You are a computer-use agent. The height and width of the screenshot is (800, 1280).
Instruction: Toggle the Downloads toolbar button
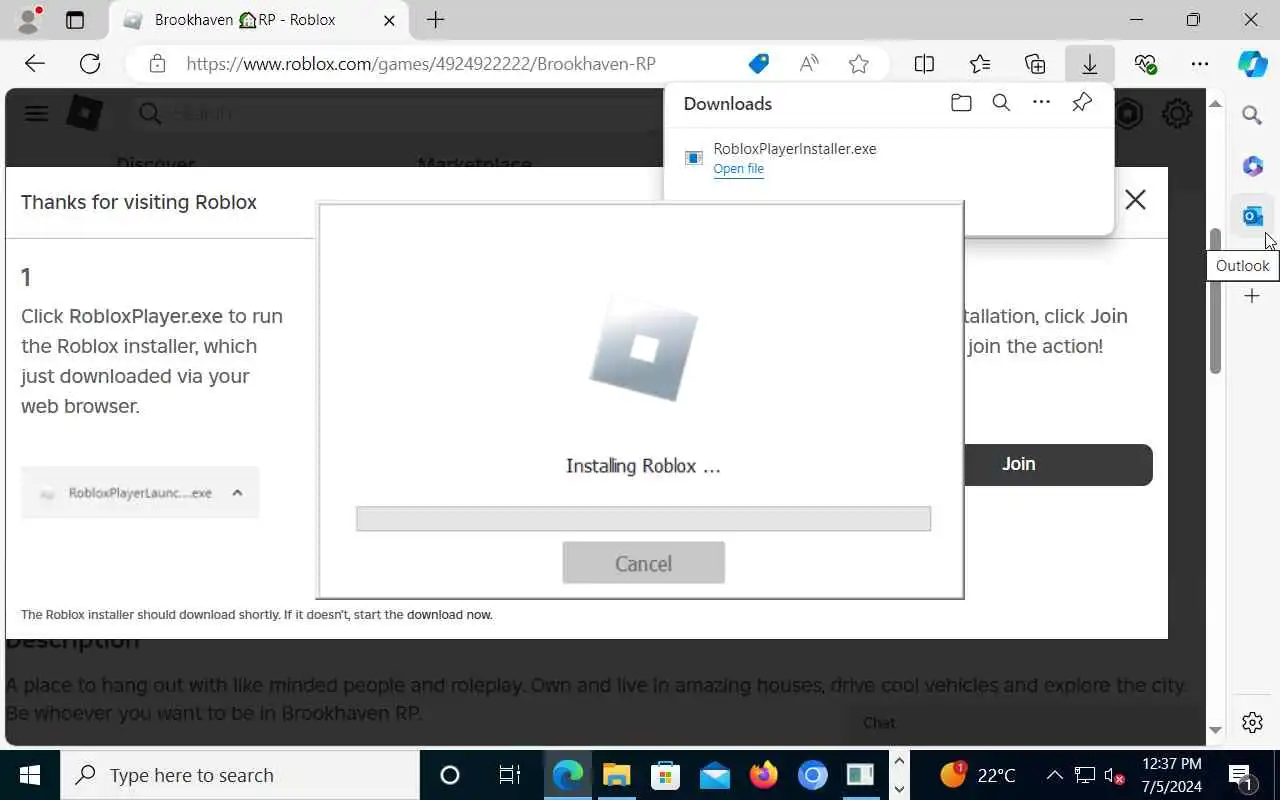(1090, 64)
